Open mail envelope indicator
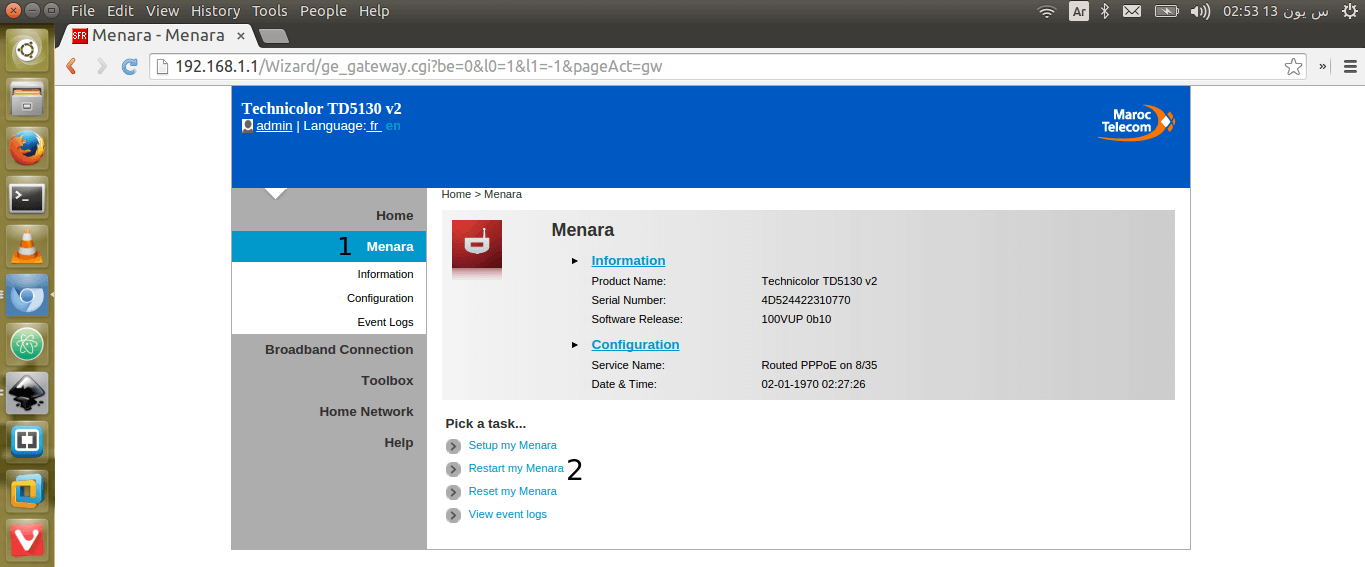The width and height of the screenshot is (1365, 567). (1132, 11)
